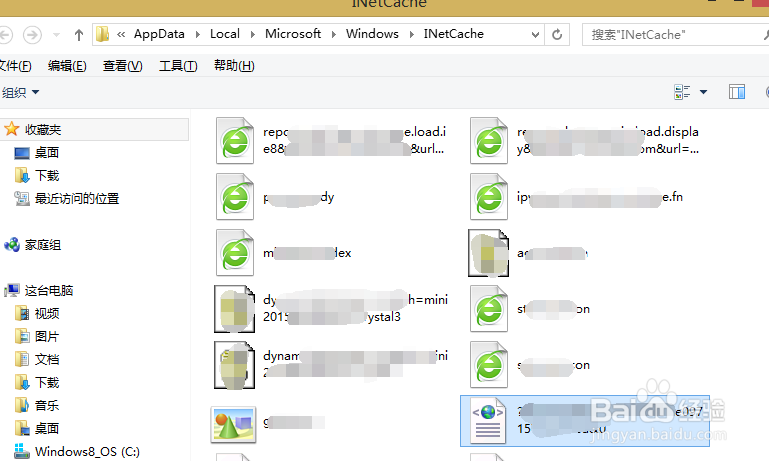Go up one folder level
This screenshot has width=769, height=461.
click(x=79, y=35)
